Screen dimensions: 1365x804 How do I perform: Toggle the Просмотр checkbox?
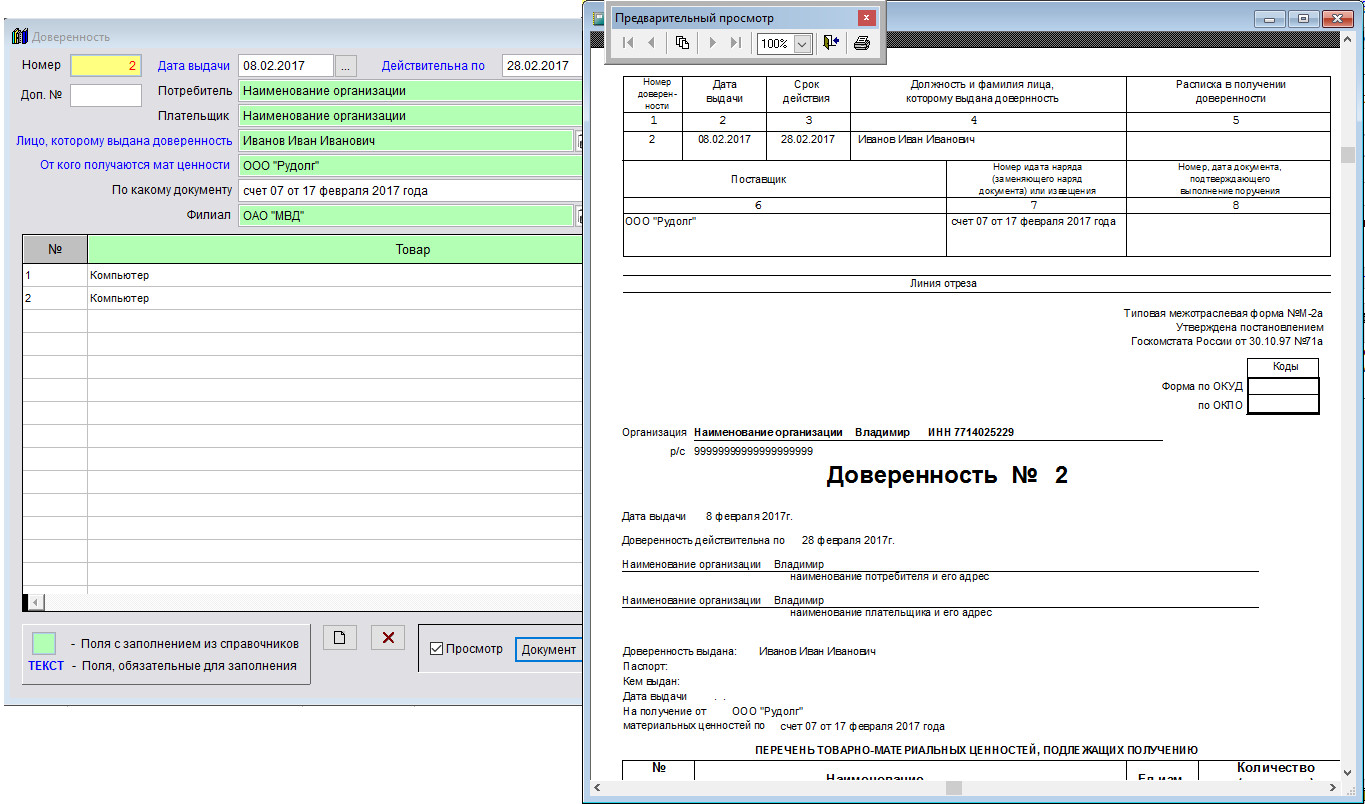[436, 649]
